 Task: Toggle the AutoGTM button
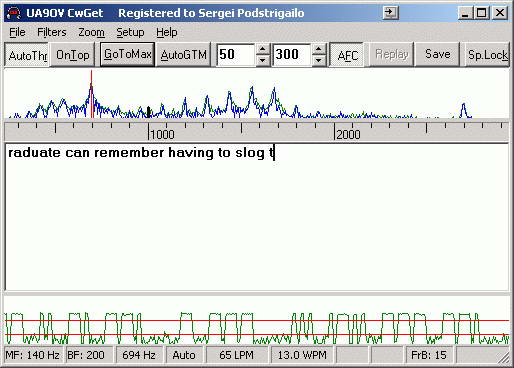point(183,55)
